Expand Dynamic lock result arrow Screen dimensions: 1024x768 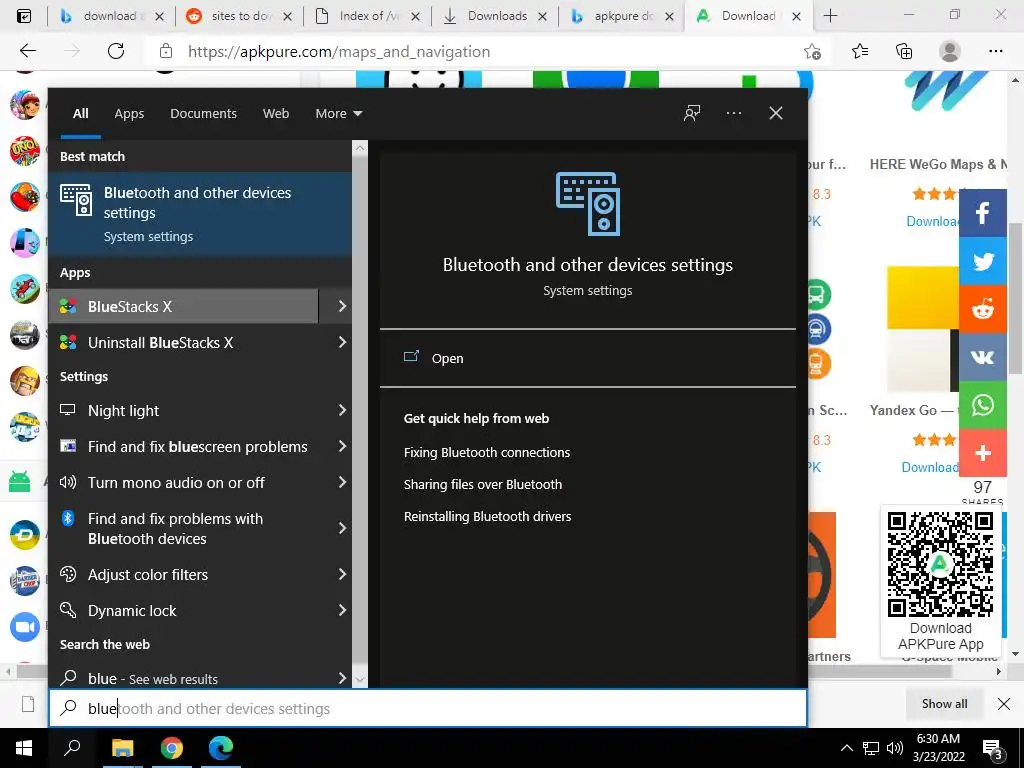click(x=342, y=610)
